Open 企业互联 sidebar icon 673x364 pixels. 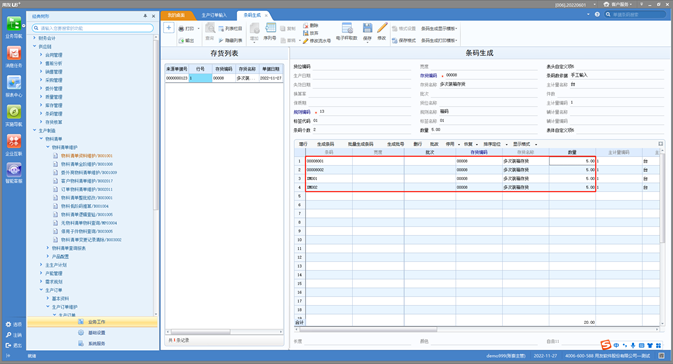(14, 141)
